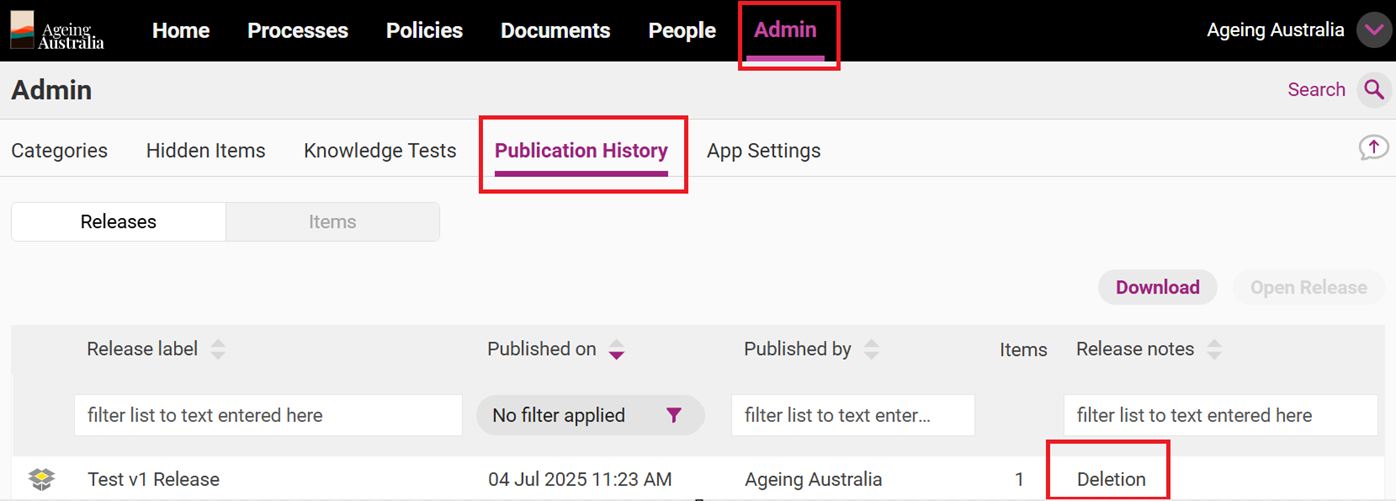The width and height of the screenshot is (1396, 501).
Task: Click the search magnifier icon
Action: pyautogui.click(x=1374, y=90)
